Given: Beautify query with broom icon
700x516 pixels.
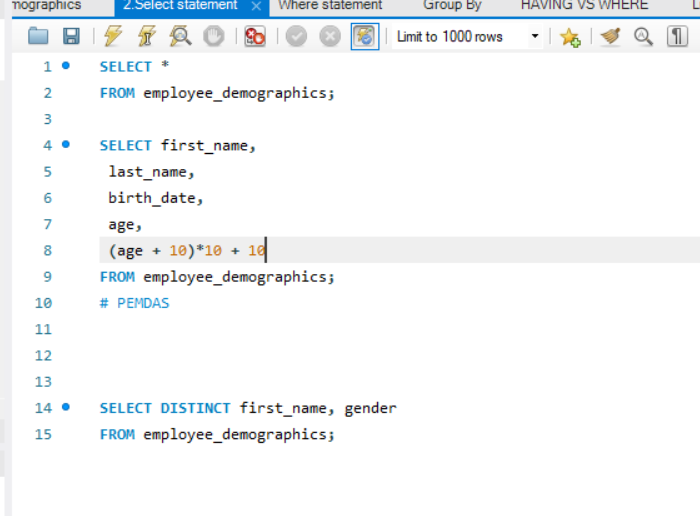Looking at the screenshot, I should [610, 36].
